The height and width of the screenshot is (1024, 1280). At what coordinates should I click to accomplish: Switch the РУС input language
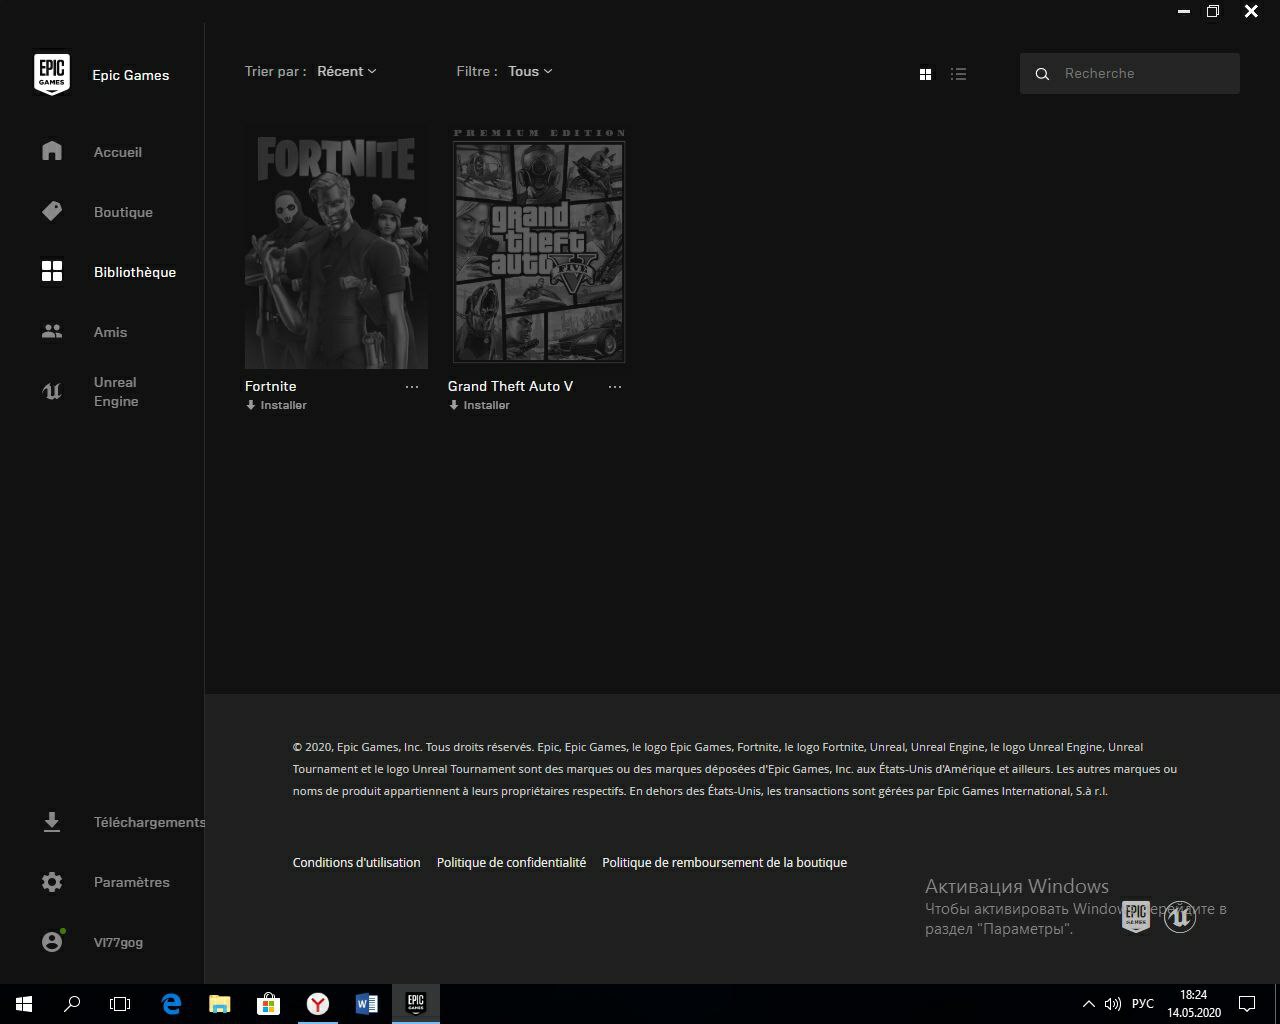point(1143,1003)
